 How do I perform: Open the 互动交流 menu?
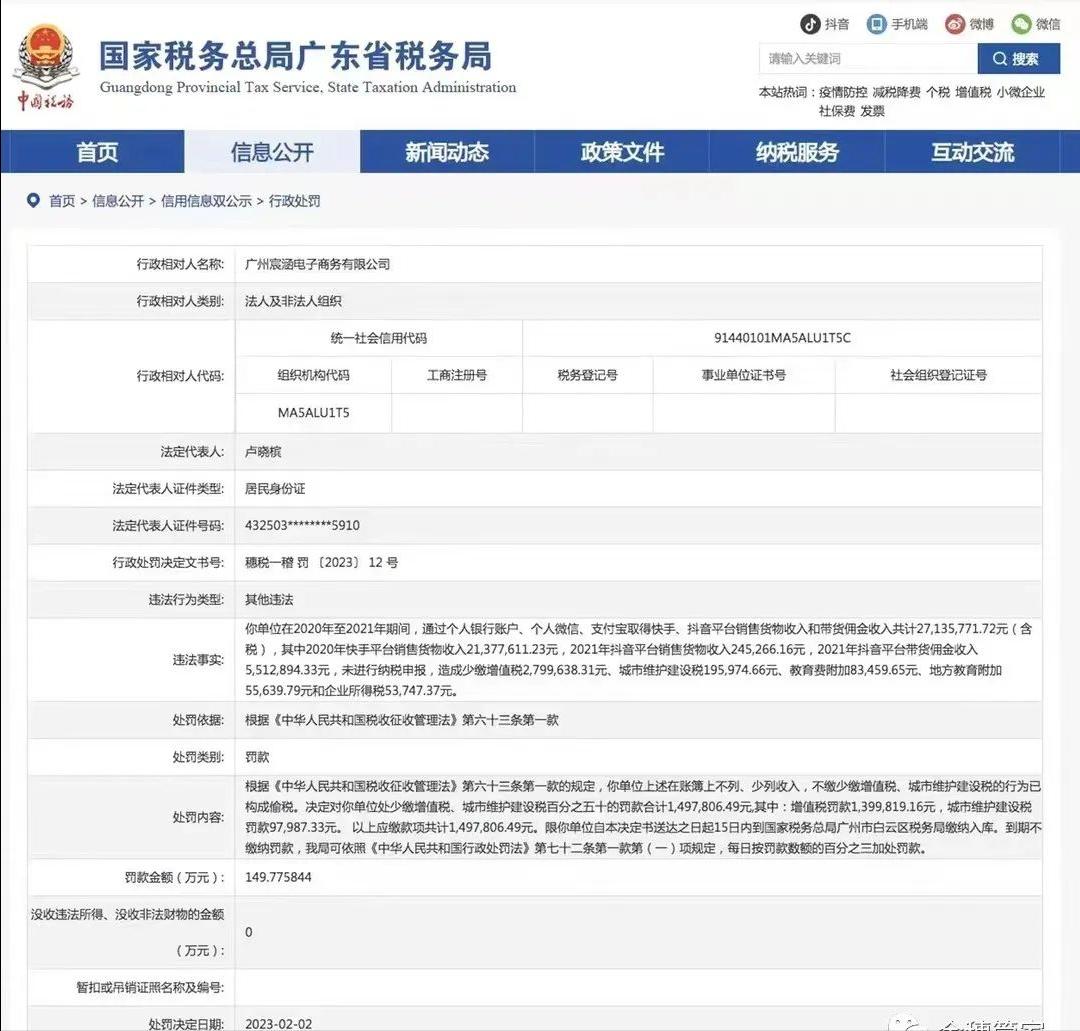click(x=971, y=152)
